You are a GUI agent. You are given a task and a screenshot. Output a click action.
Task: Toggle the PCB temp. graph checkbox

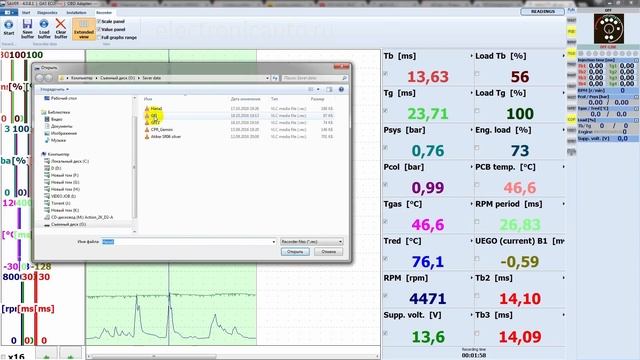pos(477,184)
